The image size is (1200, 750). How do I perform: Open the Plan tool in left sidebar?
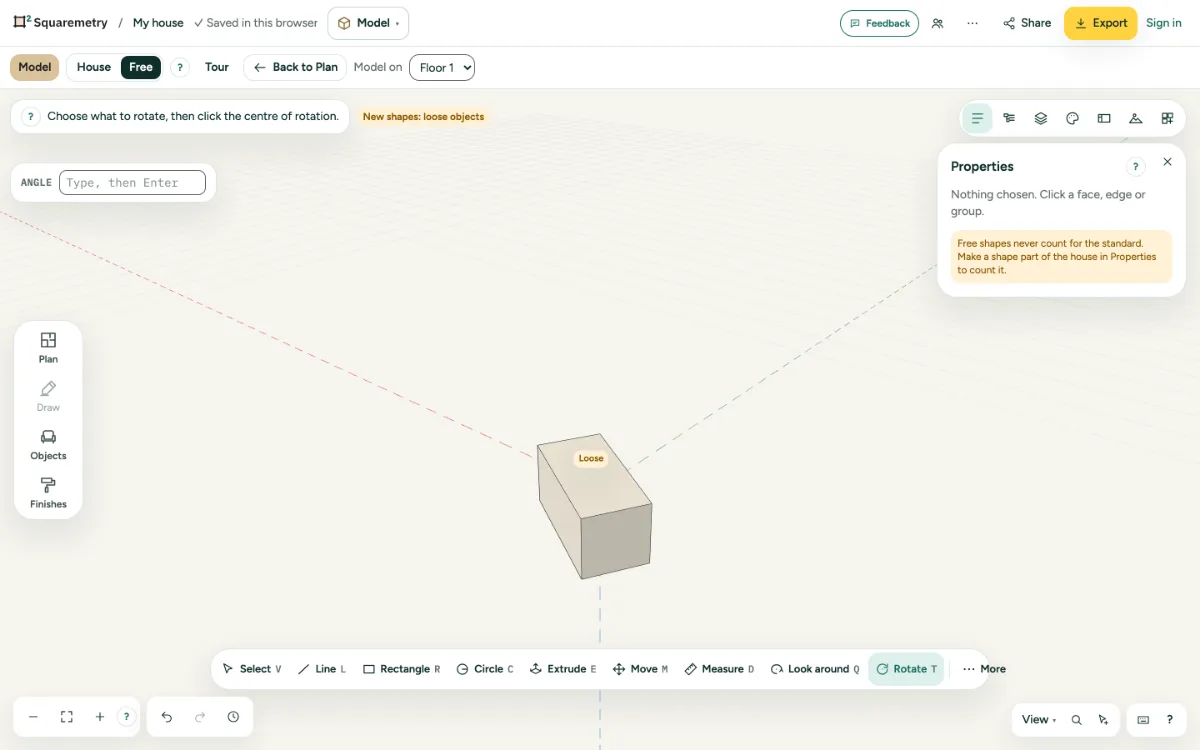point(48,347)
